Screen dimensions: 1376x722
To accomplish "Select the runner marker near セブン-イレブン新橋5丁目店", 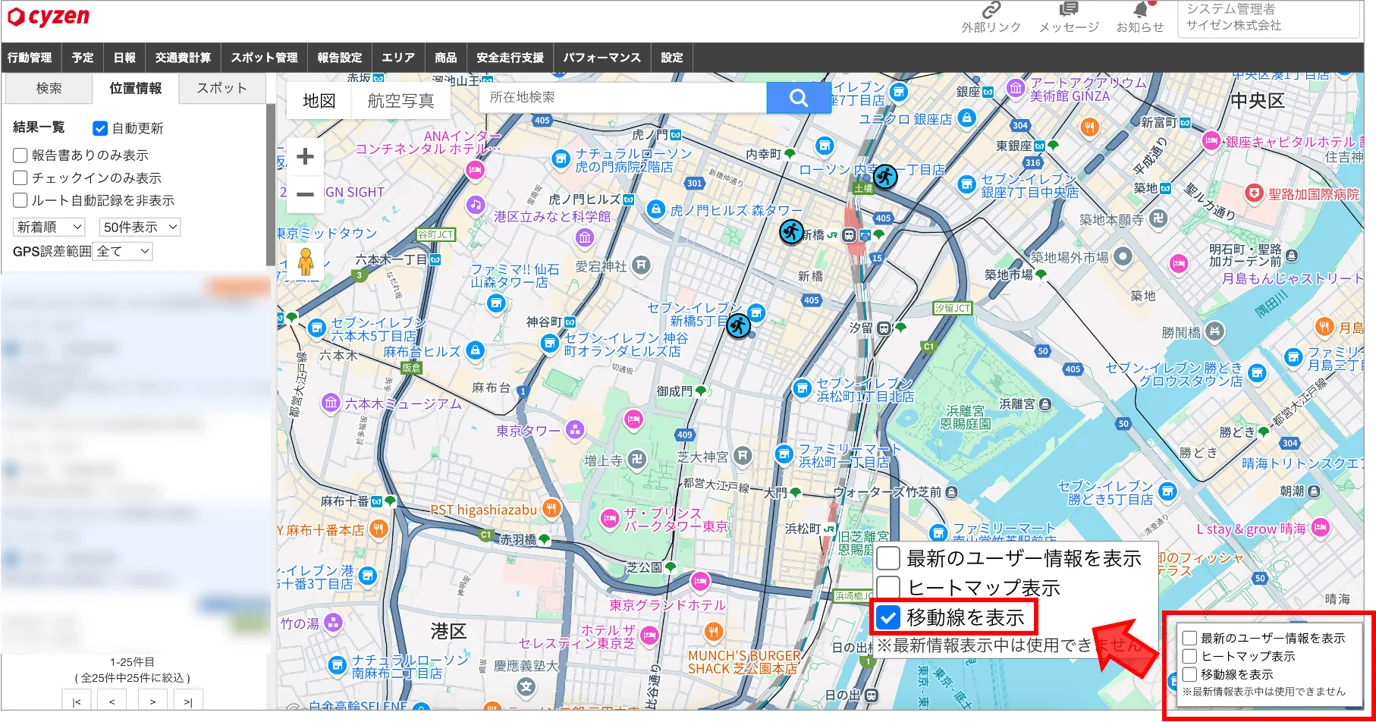I will [738, 325].
